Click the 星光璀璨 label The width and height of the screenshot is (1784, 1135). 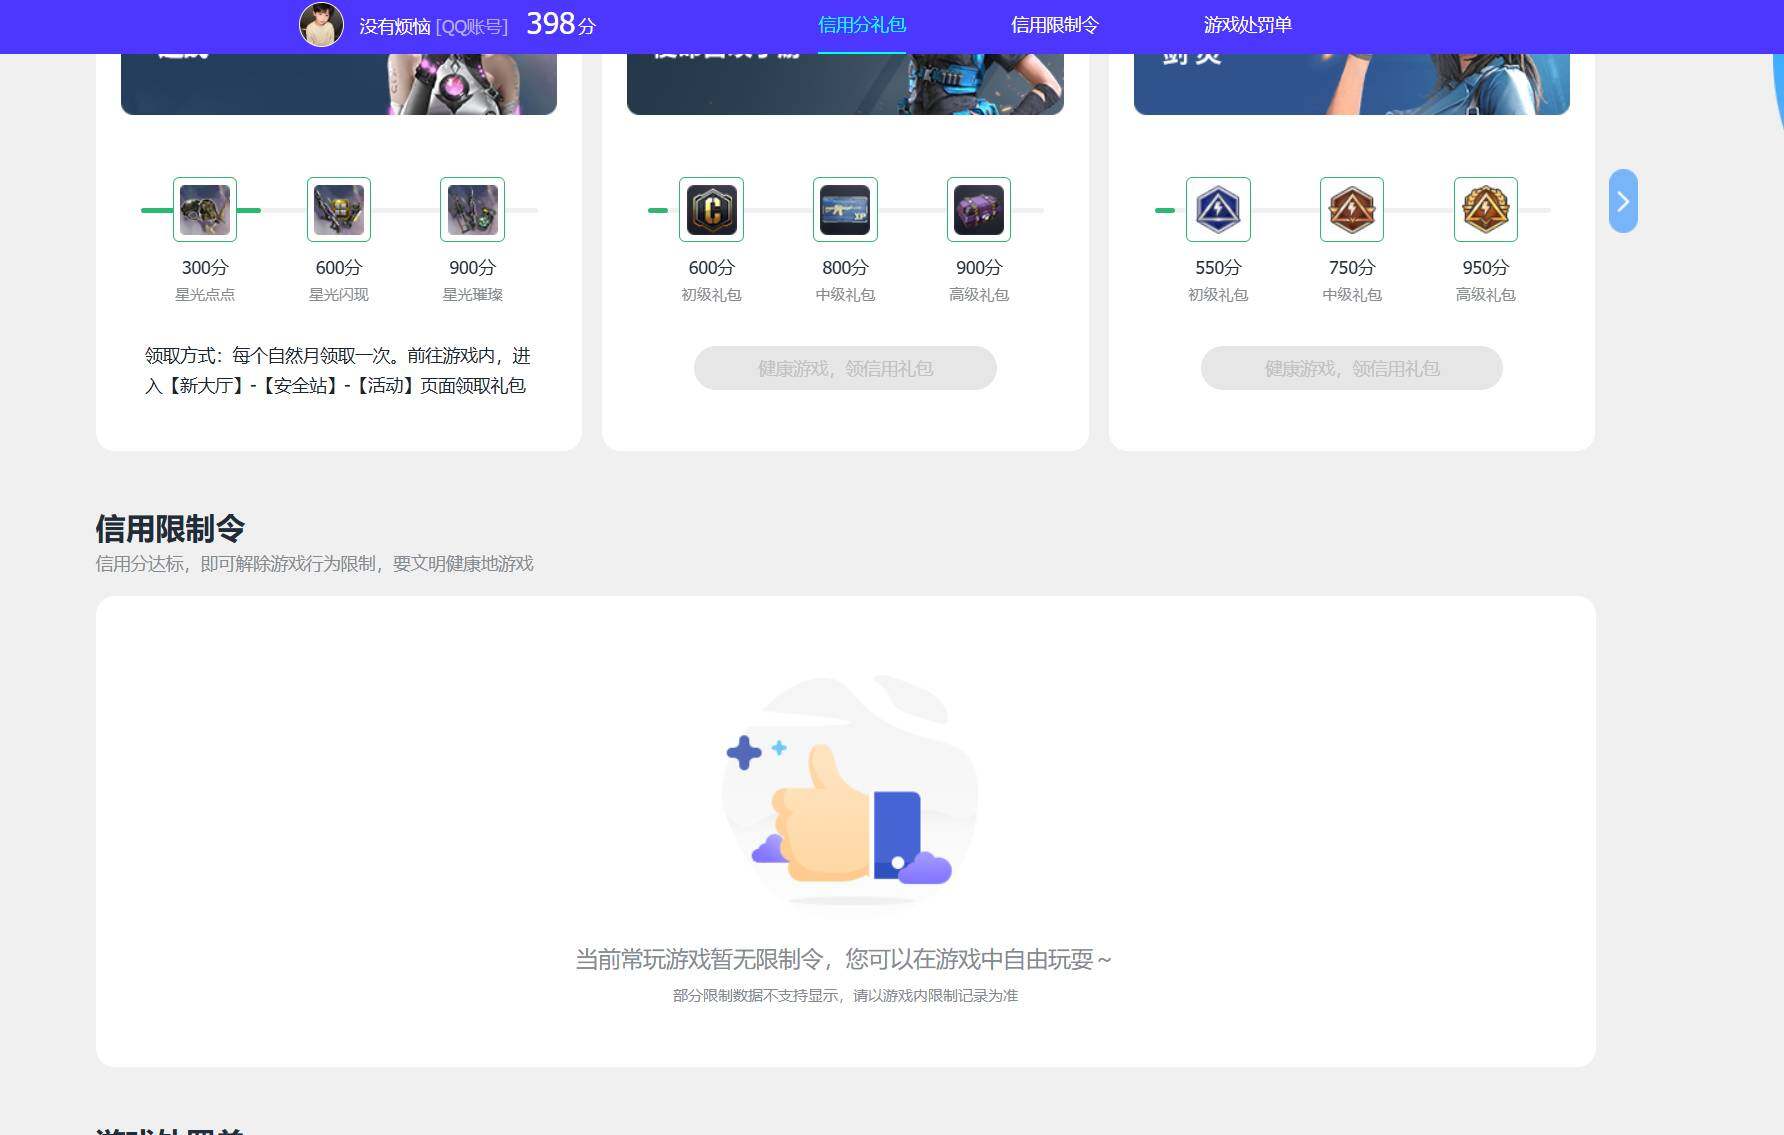coord(472,295)
